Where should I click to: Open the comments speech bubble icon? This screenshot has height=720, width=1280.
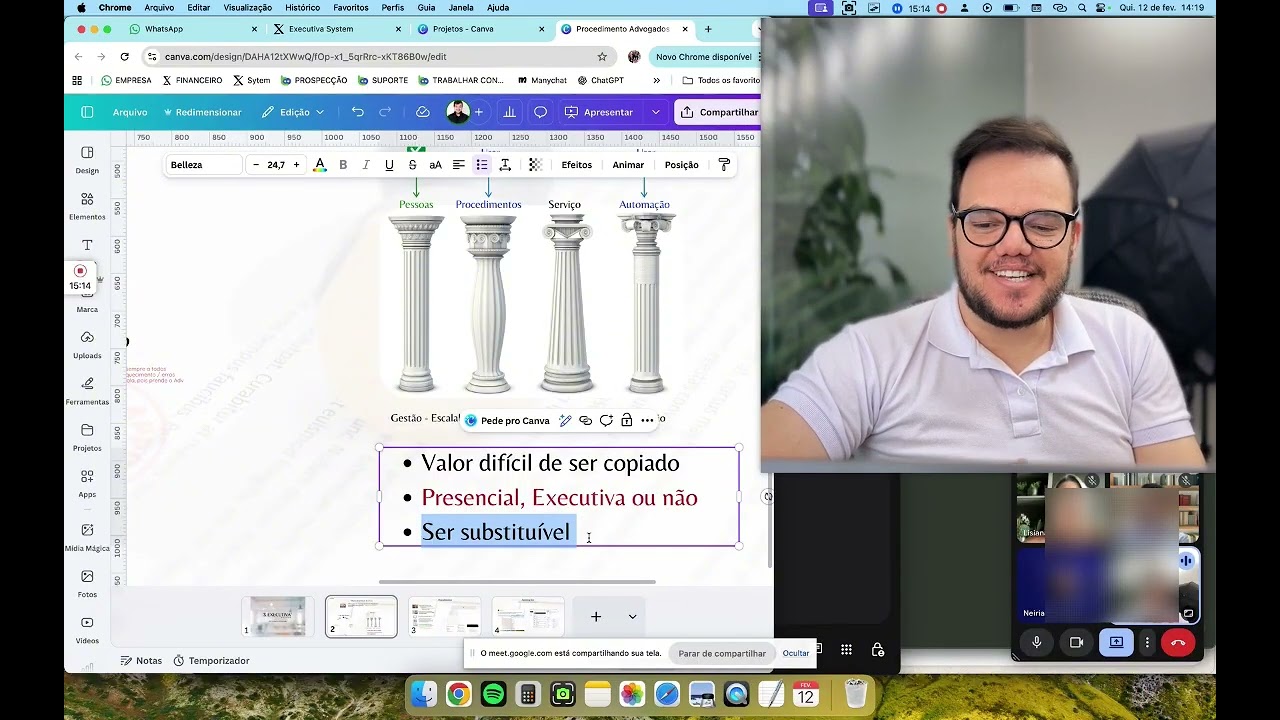tap(540, 112)
